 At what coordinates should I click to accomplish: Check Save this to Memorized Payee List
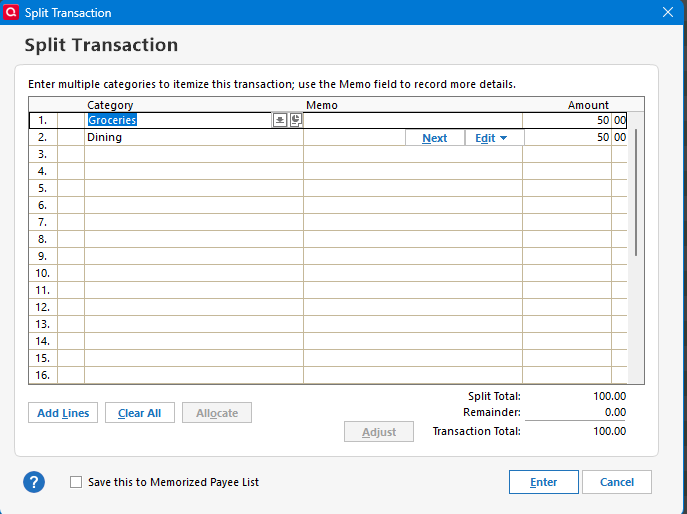76,482
